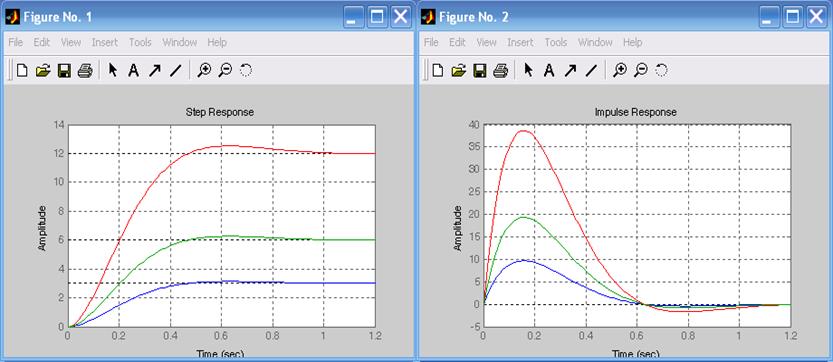This screenshot has height=362, width=833.
Task: Minimize the Figure No. 1 window
Action: 353,17
